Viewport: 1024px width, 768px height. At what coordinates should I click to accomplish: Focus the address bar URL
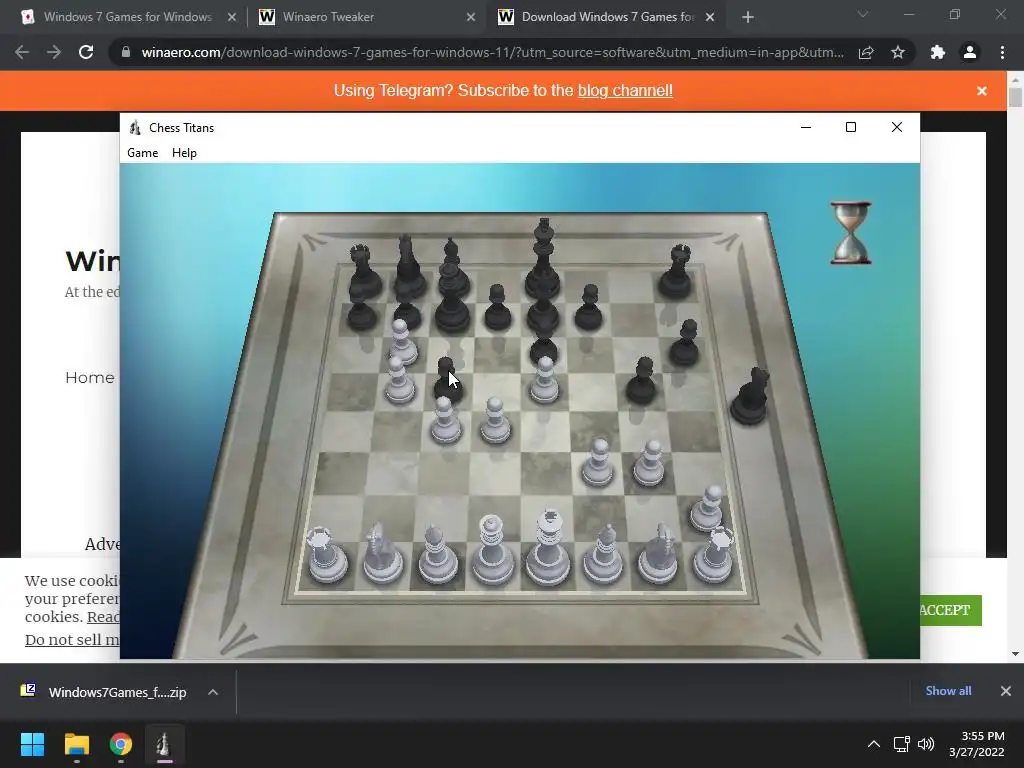pyautogui.click(x=492, y=52)
